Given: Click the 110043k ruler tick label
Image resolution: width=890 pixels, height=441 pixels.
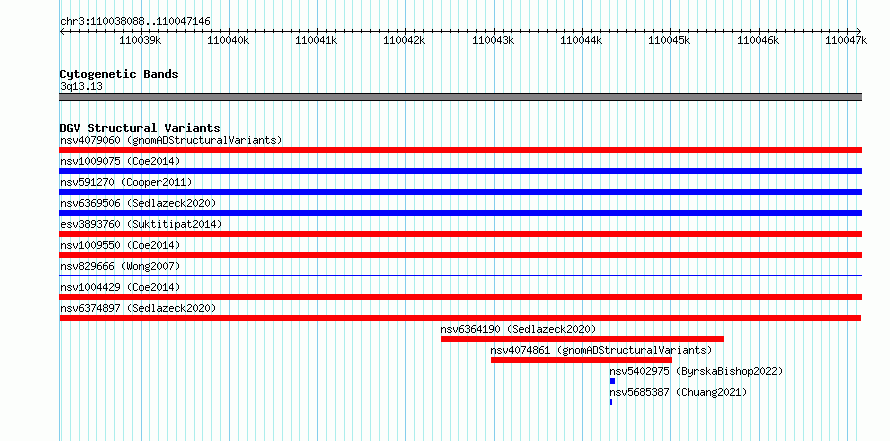Looking at the screenshot, I should (x=493, y=40).
